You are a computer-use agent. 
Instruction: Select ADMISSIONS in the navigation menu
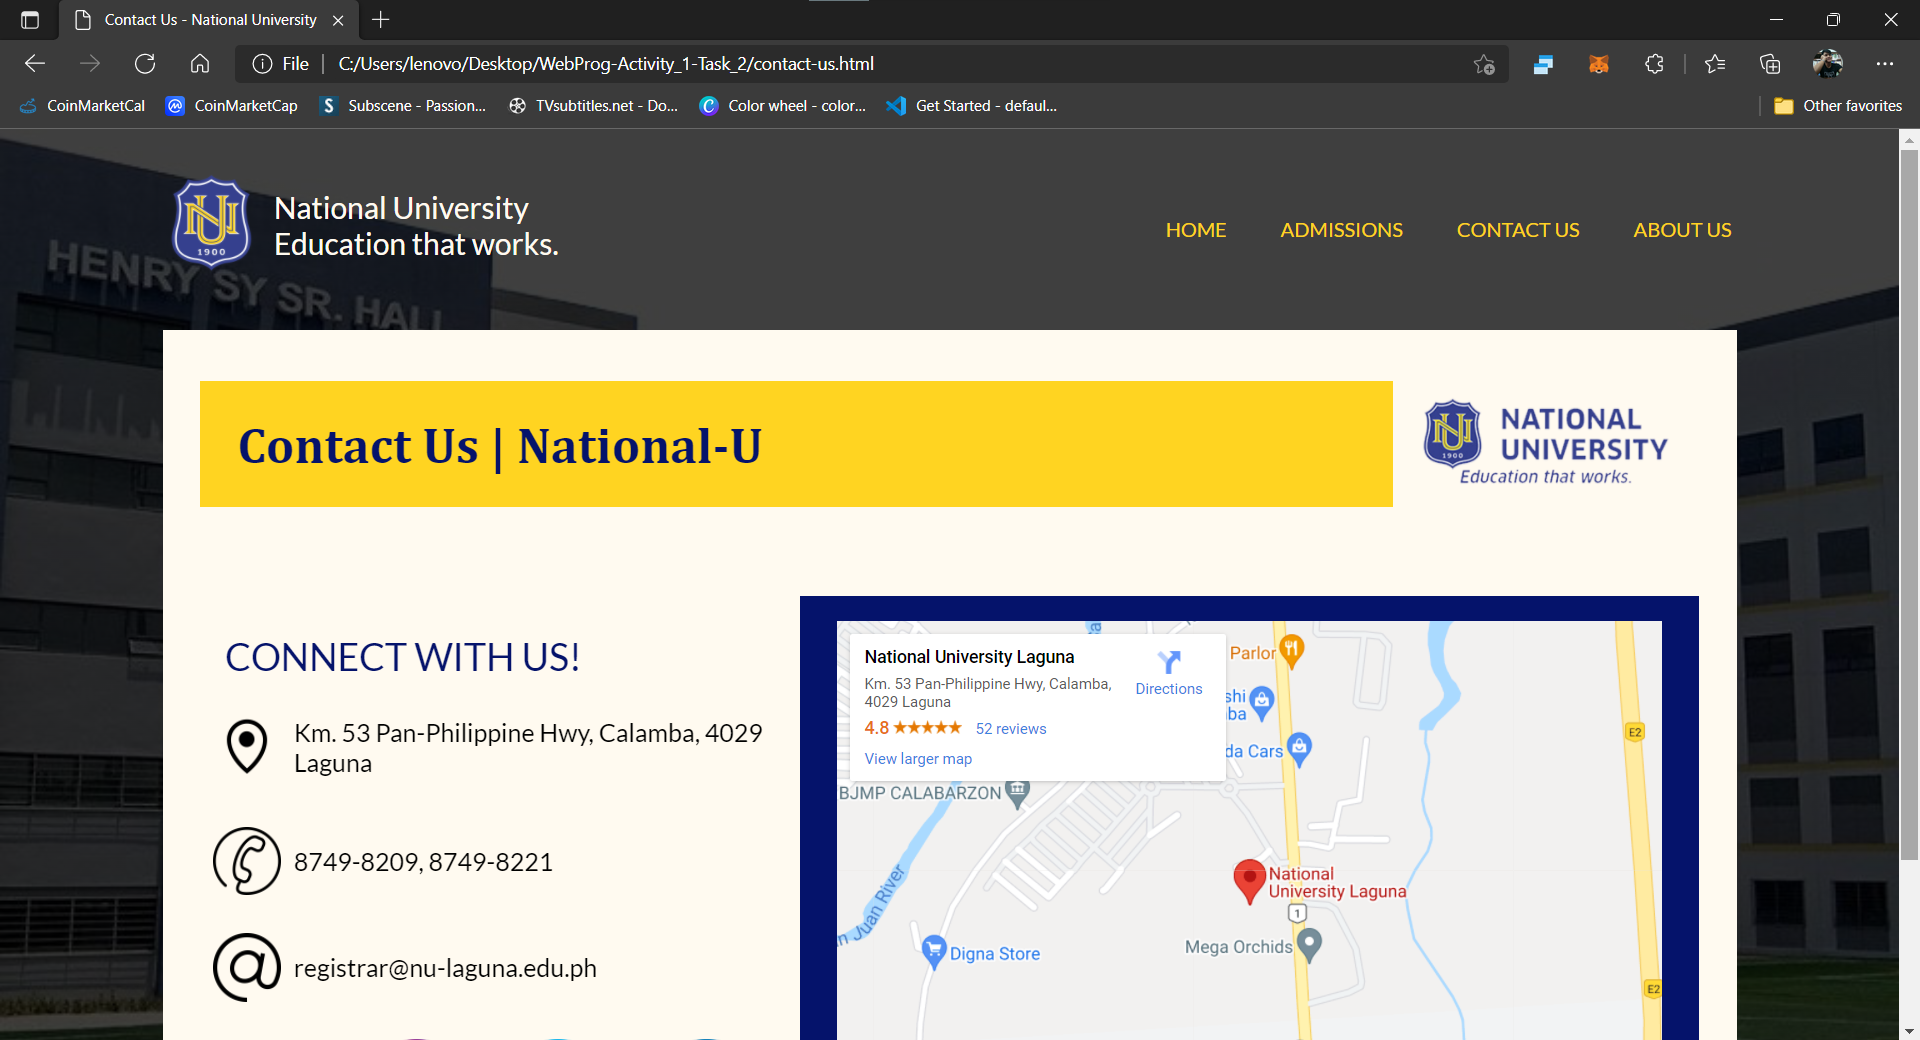click(x=1341, y=230)
